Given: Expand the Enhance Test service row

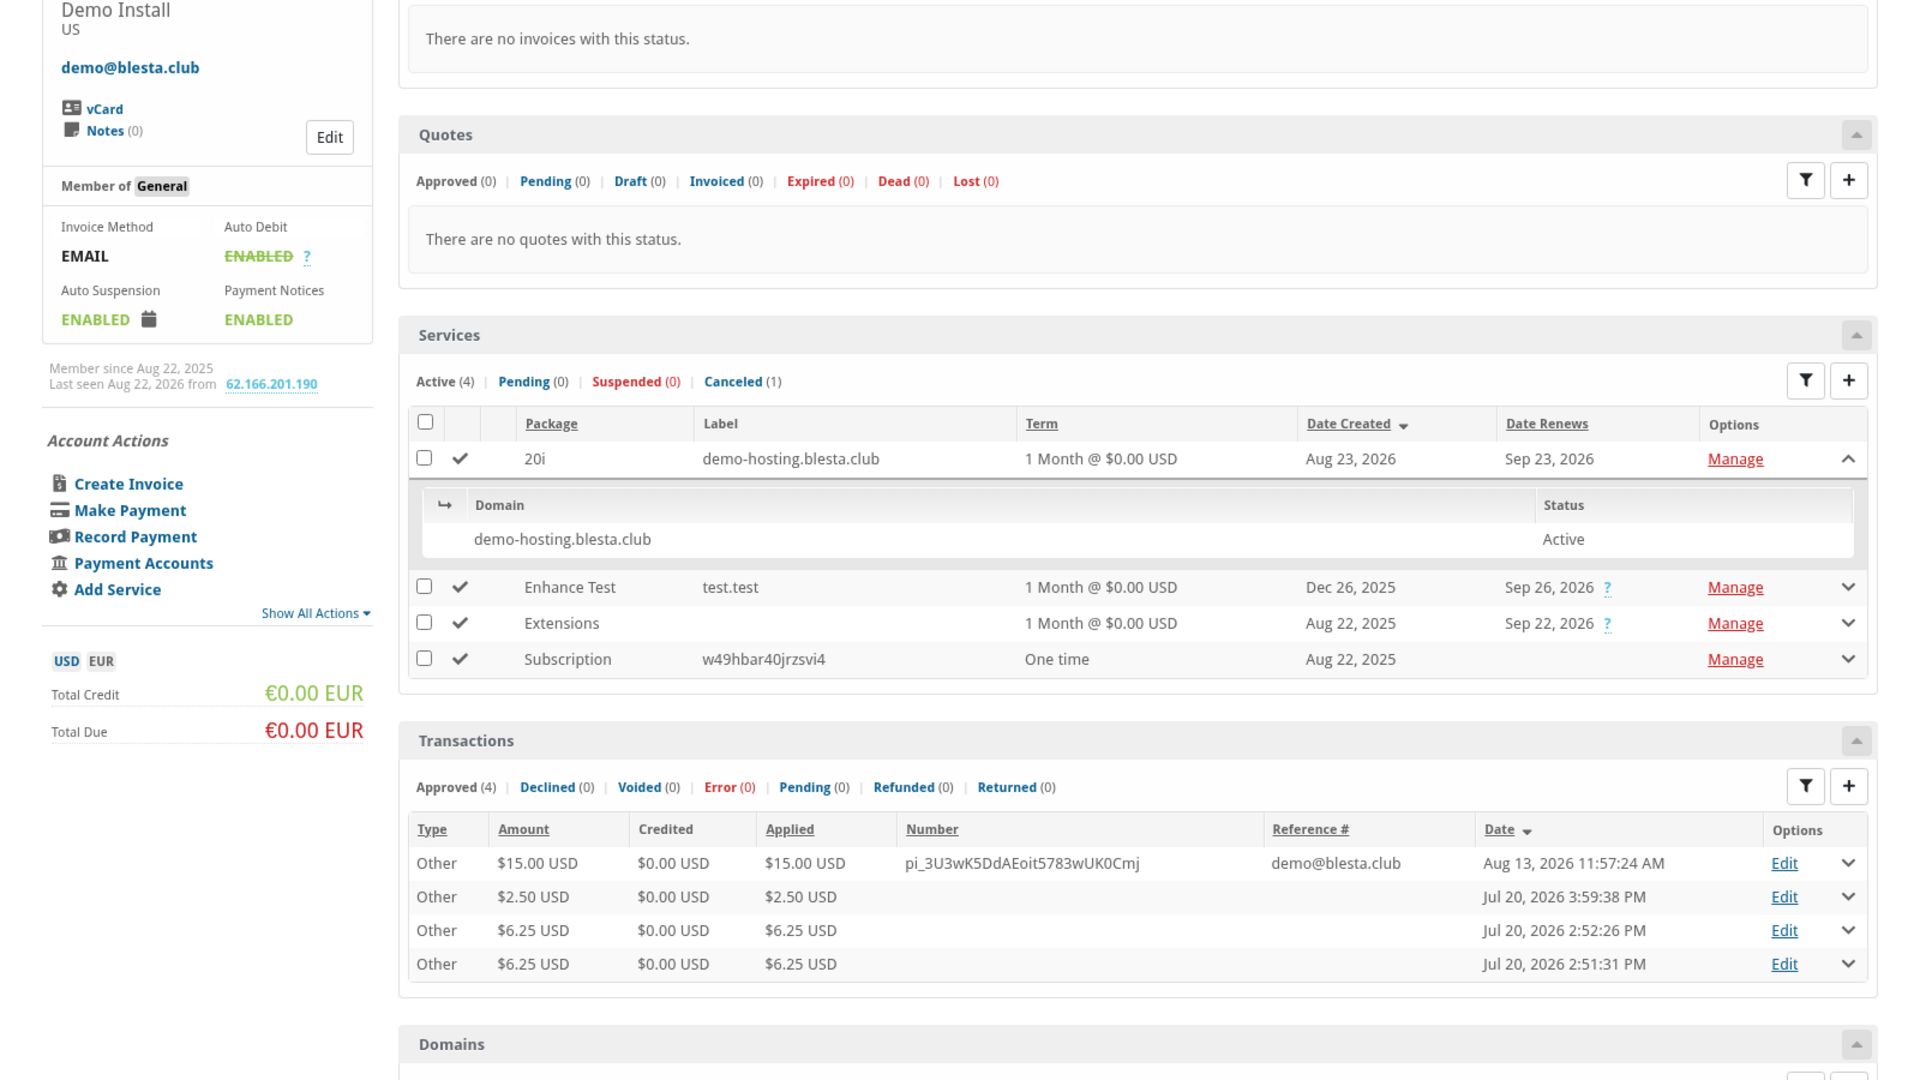Looking at the screenshot, I should 1848,587.
